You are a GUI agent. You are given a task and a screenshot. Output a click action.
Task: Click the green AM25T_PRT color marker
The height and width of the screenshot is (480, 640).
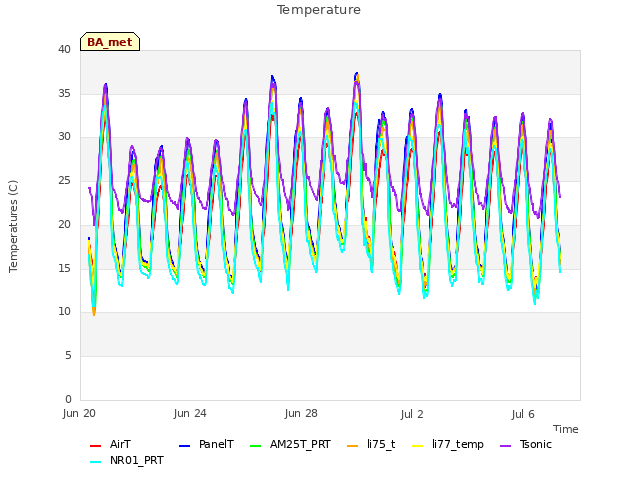pos(256,446)
